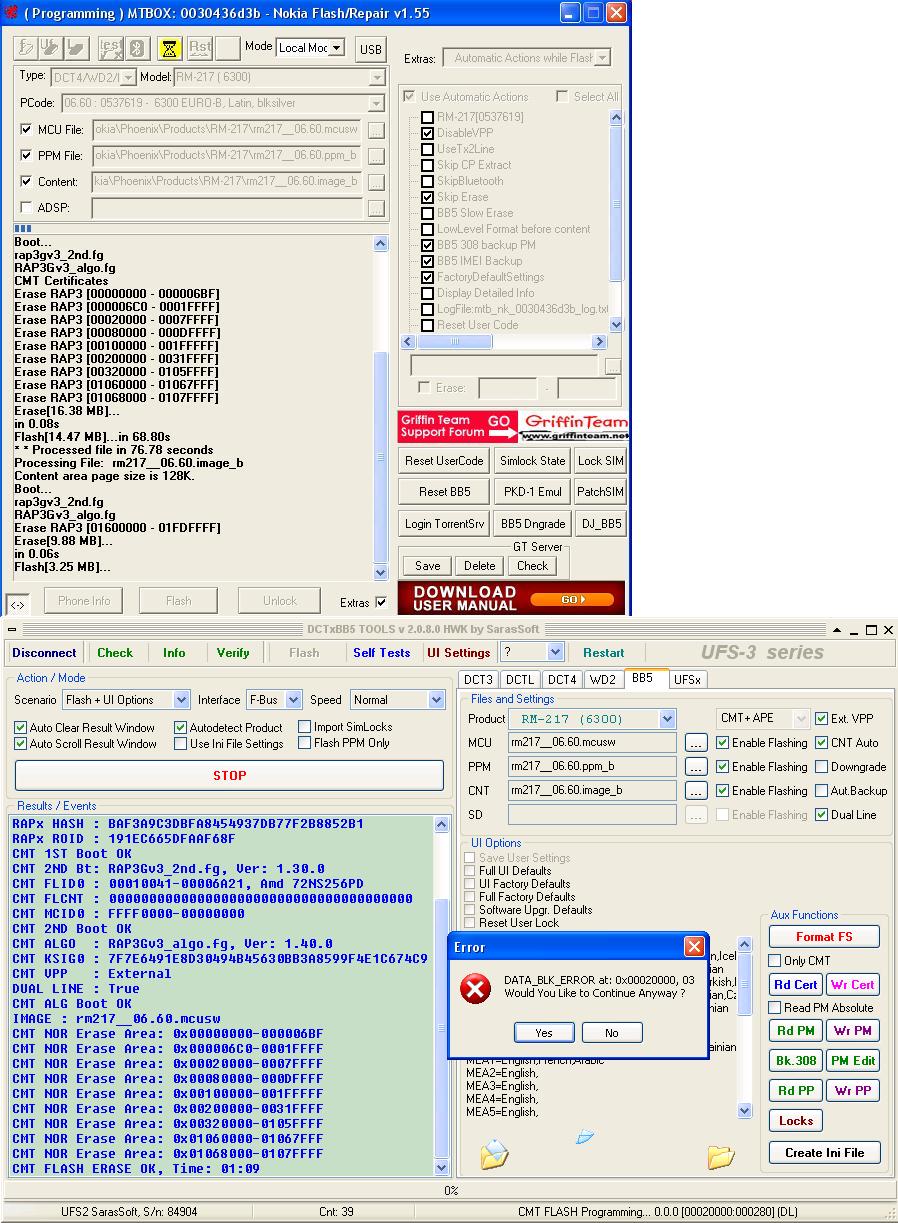898x1223 pixels.
Task: Click the MCU filename field in UFS tool
Action: 592,743
